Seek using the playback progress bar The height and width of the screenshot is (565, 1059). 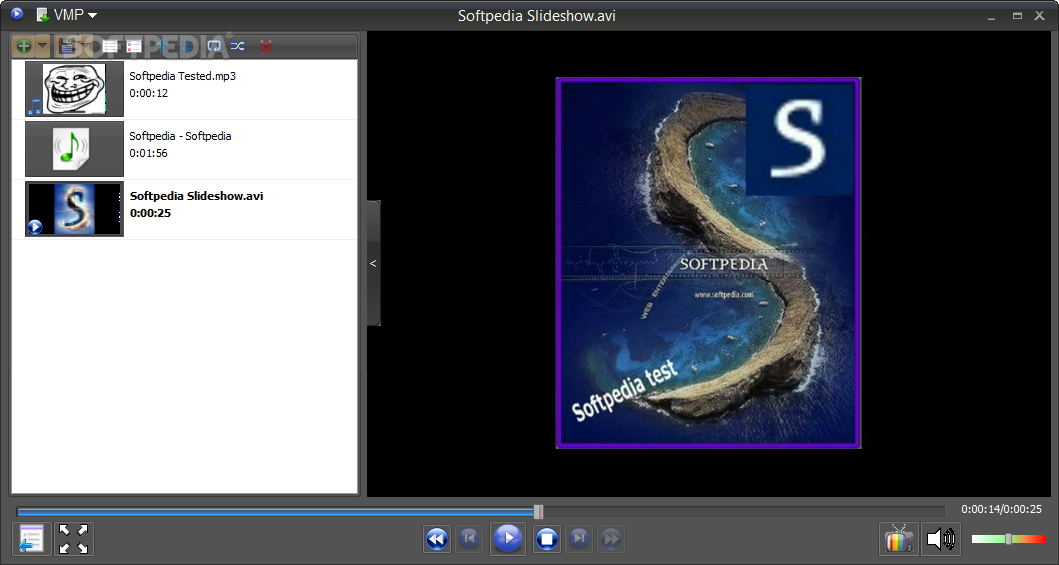[481, 512]
